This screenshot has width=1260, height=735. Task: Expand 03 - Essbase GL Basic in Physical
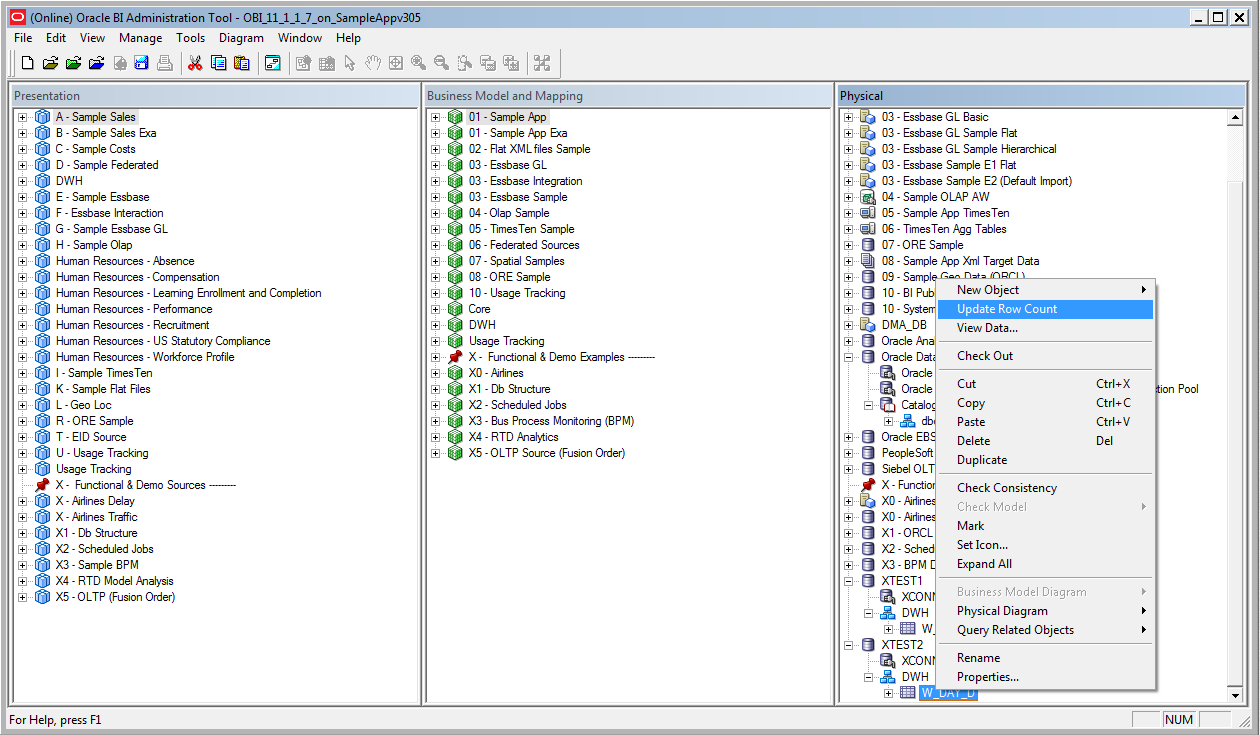(x=849, y=117)
